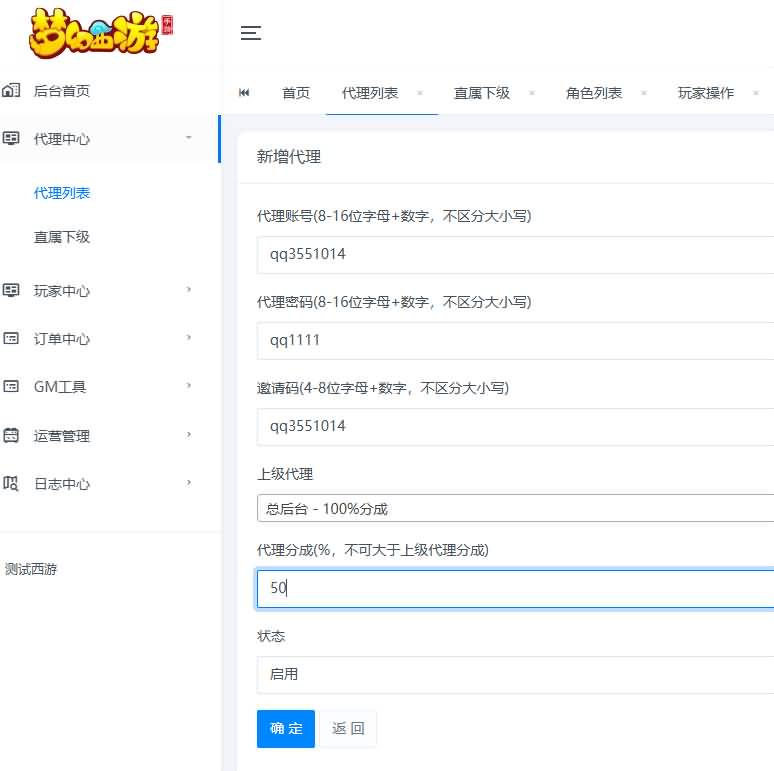Screen dimensions: 774x771
Task: Click the 上级代理 field label
Action: pyautogui.click(x=285, y=474)
